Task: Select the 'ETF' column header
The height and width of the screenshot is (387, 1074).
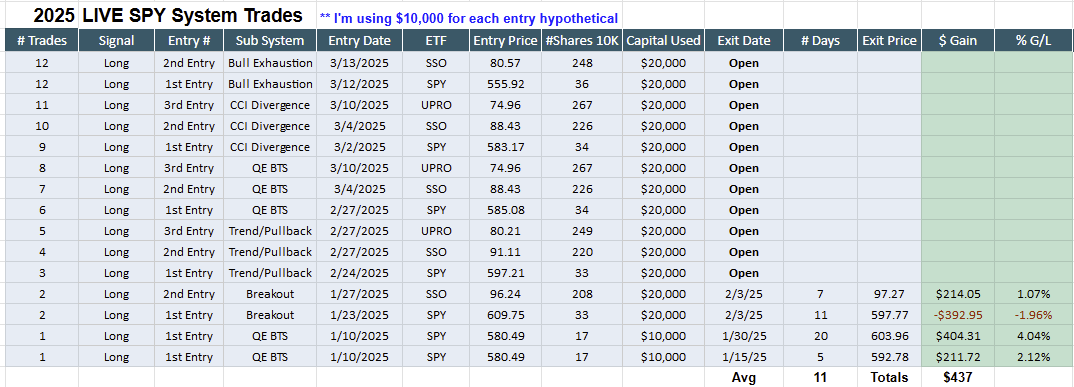Action: click(436, 40)
